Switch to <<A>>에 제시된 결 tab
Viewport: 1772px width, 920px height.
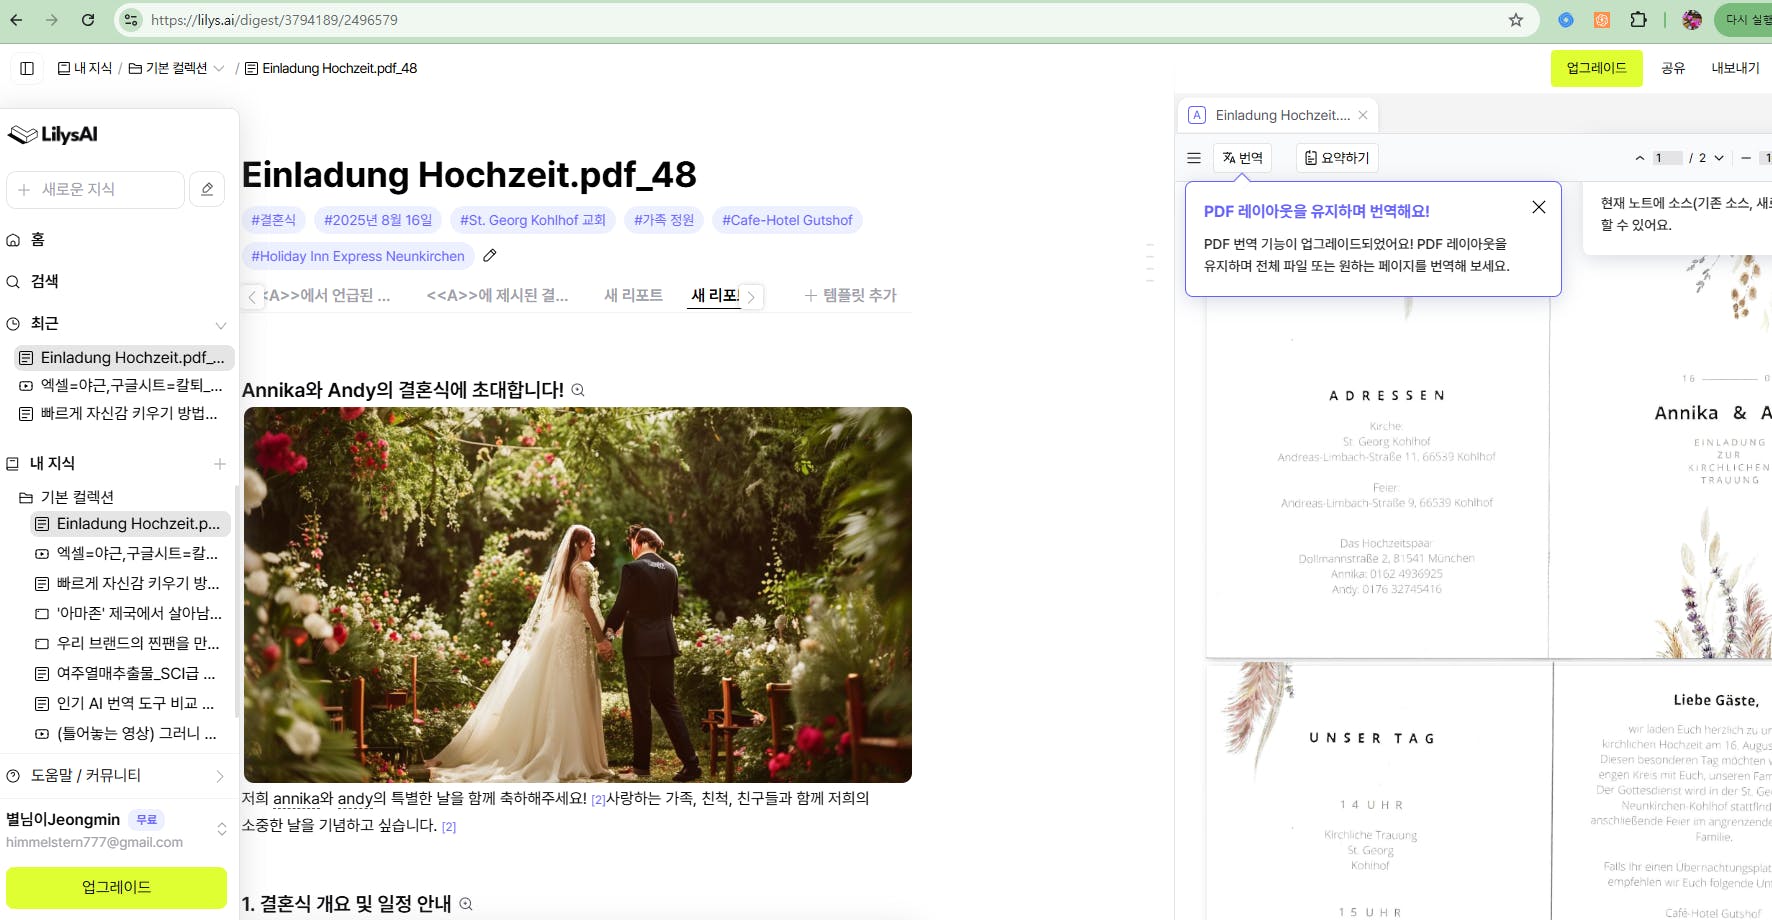pos(497,296)
